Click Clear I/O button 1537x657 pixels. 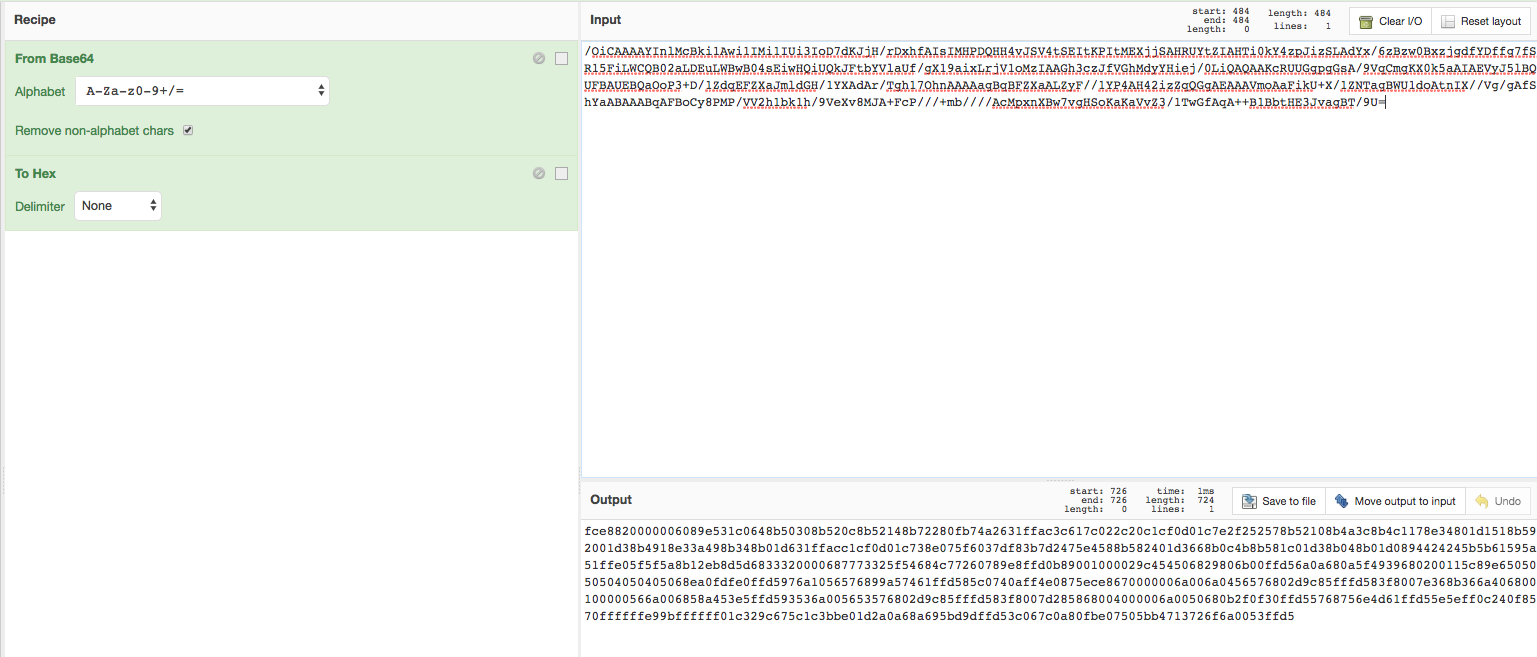[x=1391, y=21]
